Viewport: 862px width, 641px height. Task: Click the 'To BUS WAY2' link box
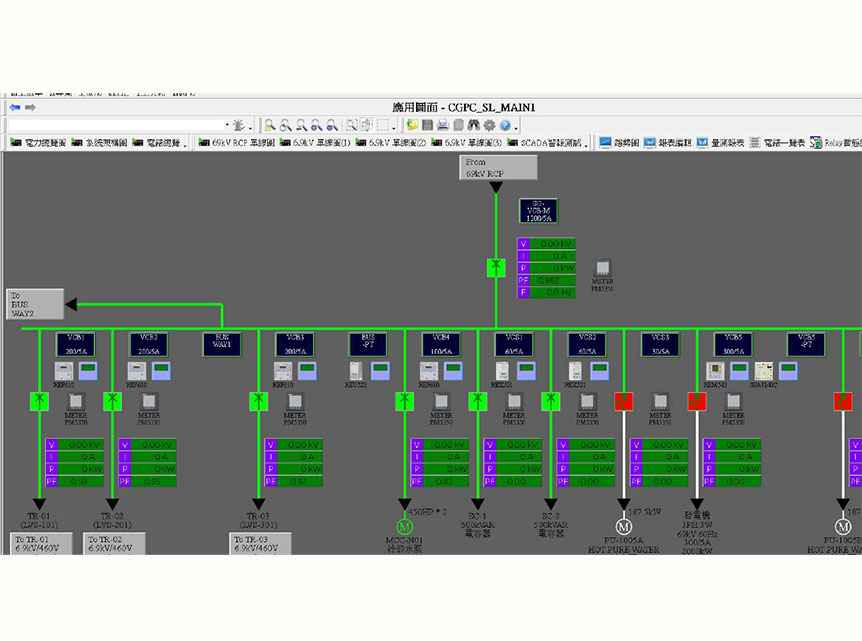tap(34, 304)
